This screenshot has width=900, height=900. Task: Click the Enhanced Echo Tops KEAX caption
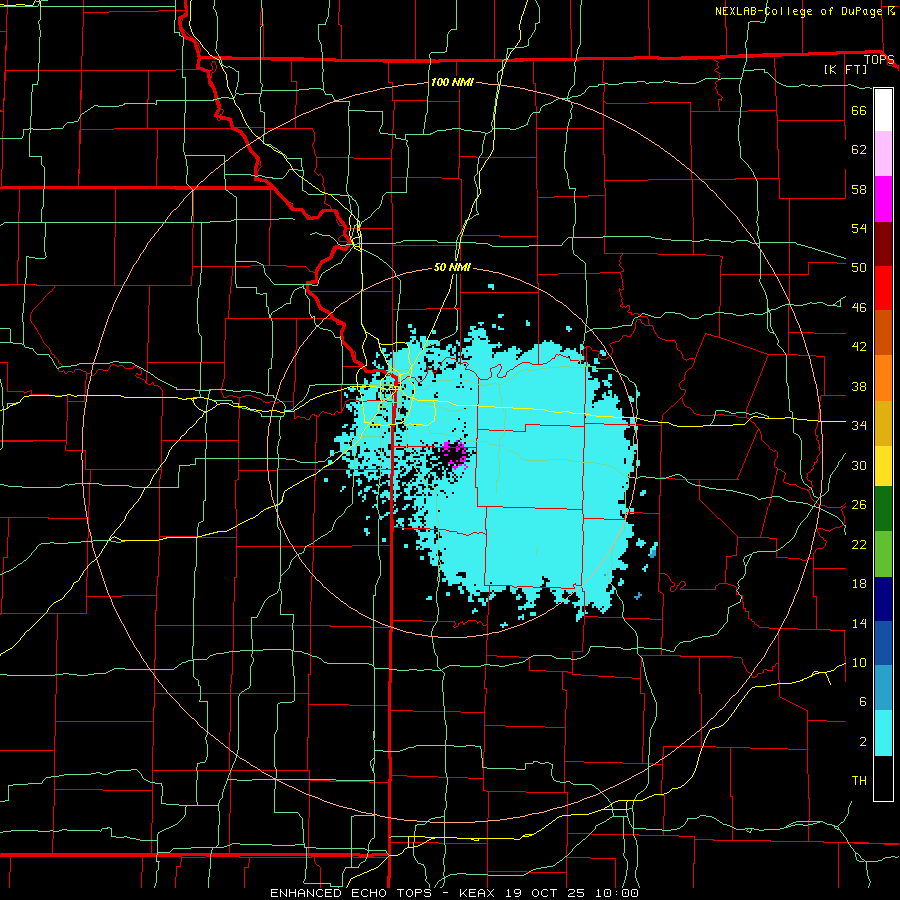pyautogui.click(x=454, y=893)
